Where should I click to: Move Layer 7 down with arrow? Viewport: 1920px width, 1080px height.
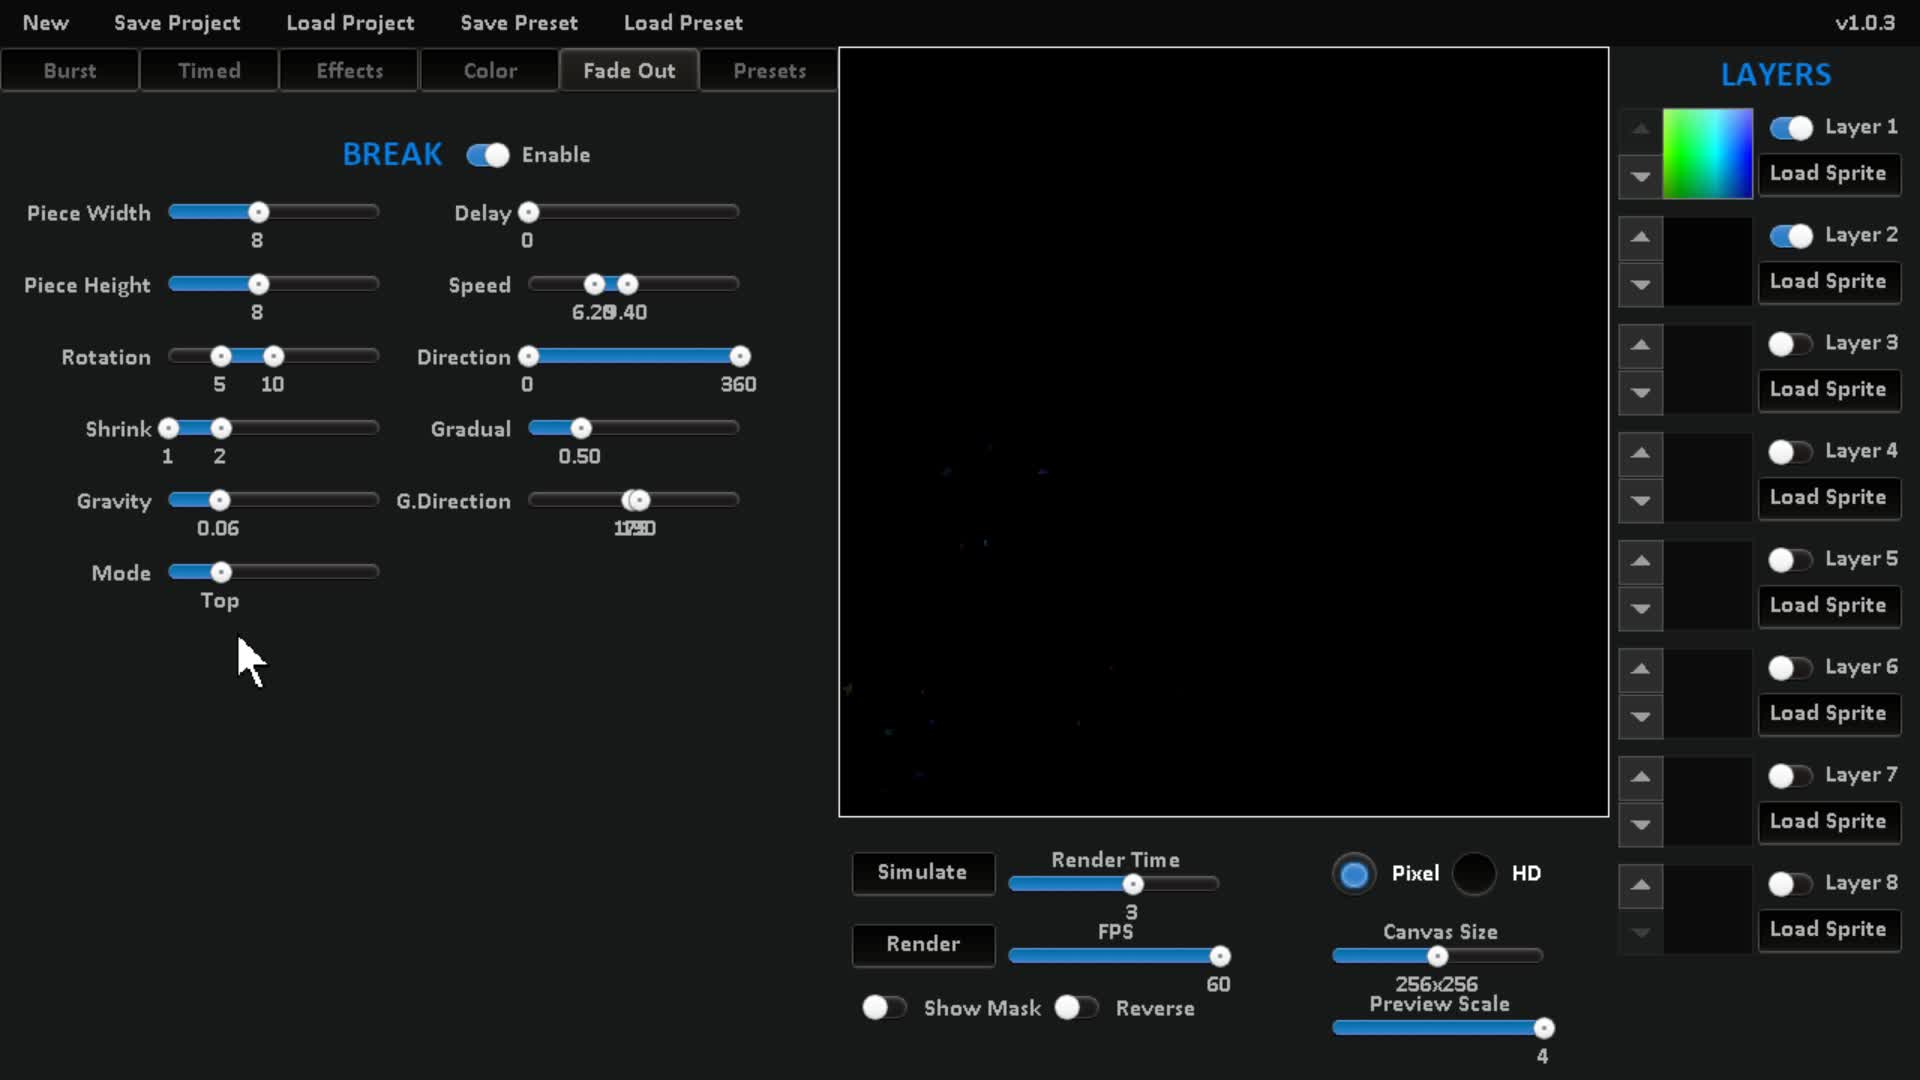1640,824
